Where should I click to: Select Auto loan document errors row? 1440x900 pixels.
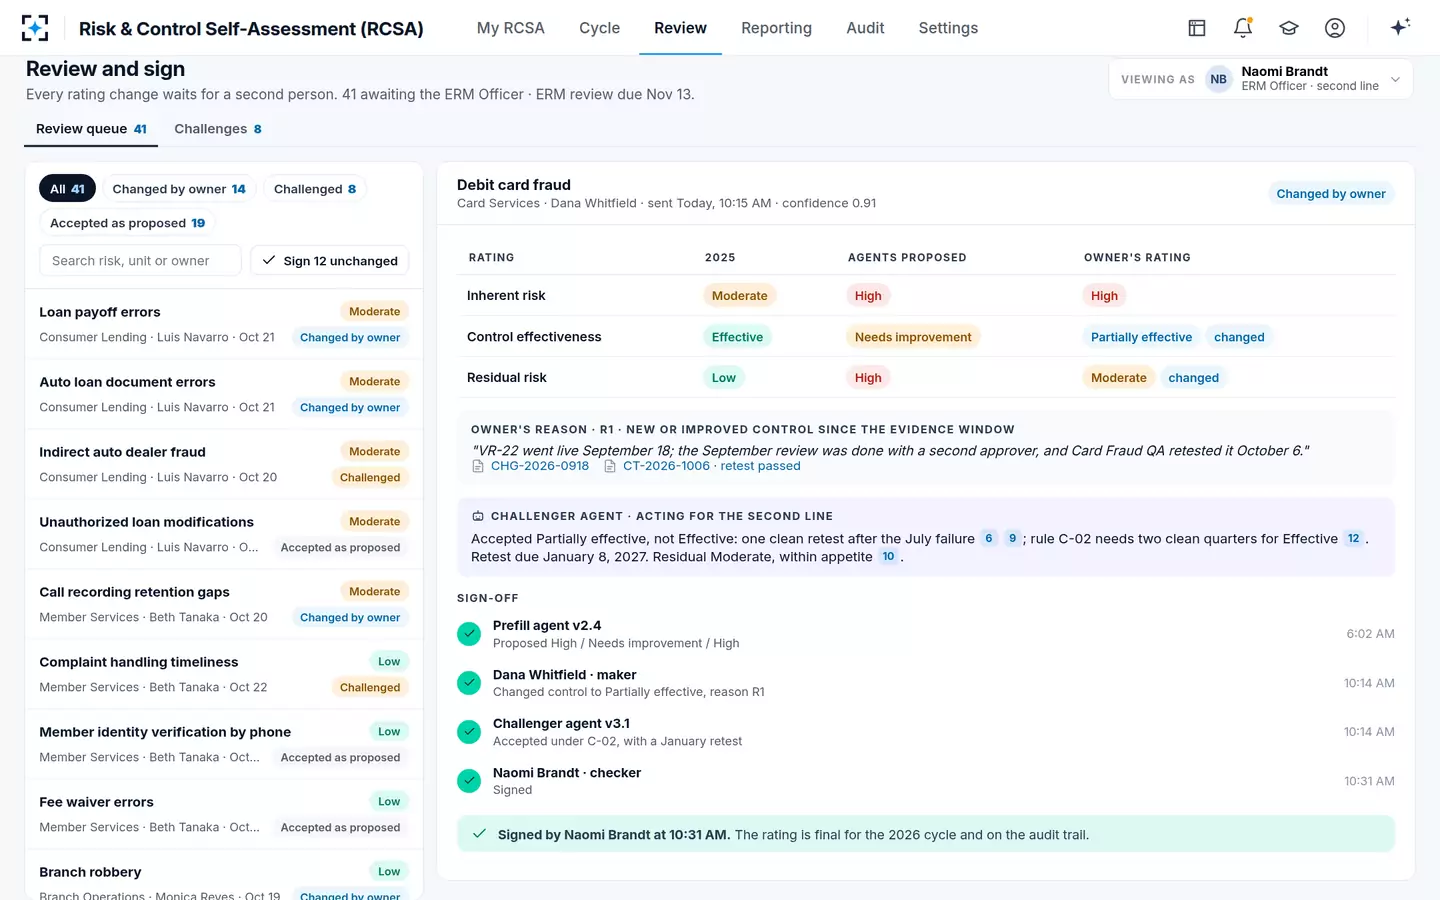pyautogui.click(x=224, y=394)
